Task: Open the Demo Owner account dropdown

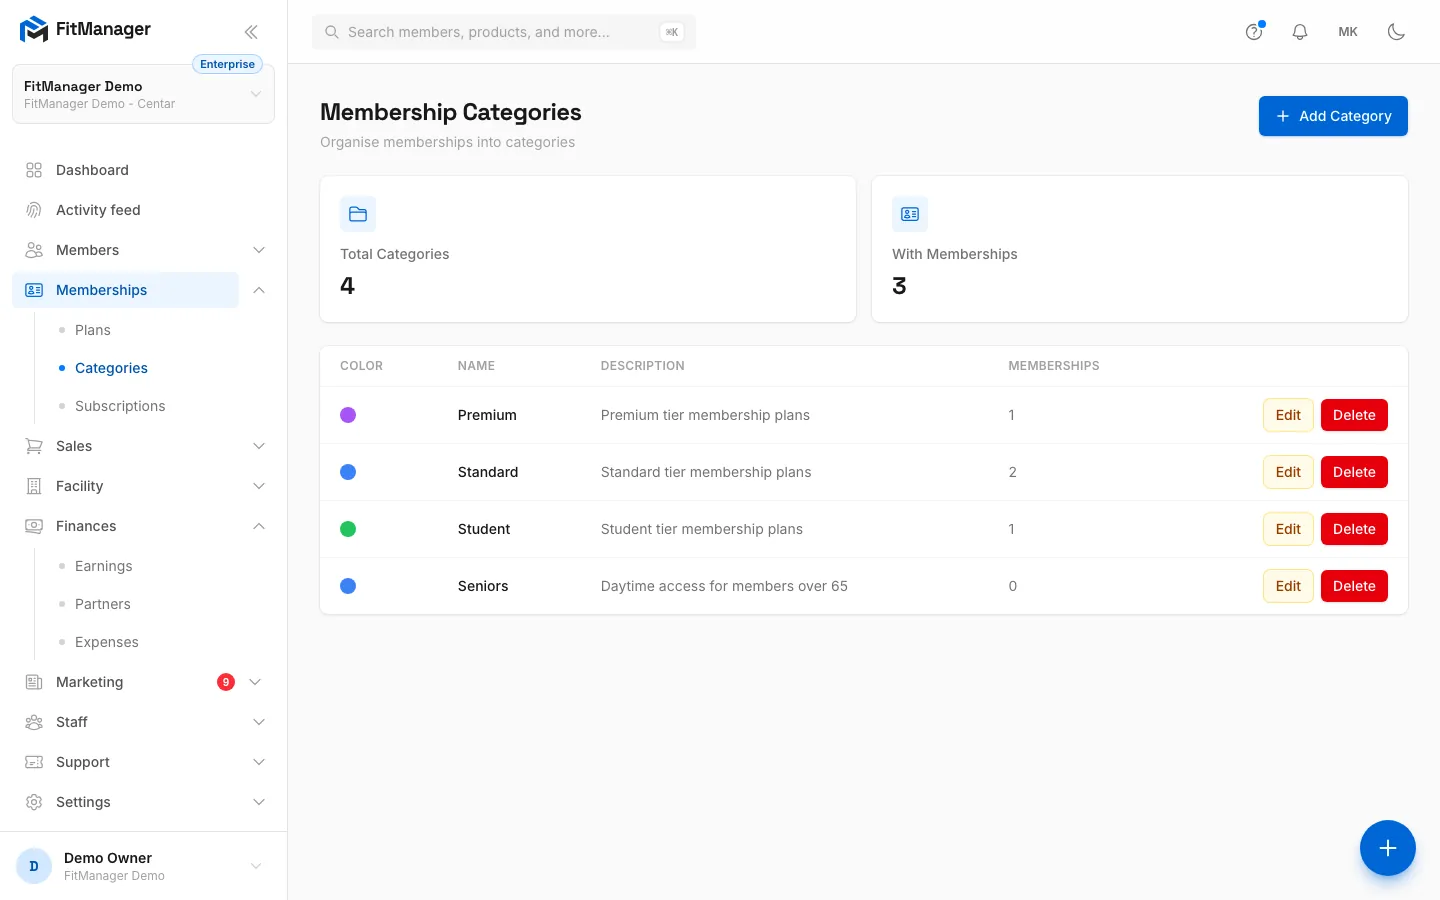Action: pos(143,866)
